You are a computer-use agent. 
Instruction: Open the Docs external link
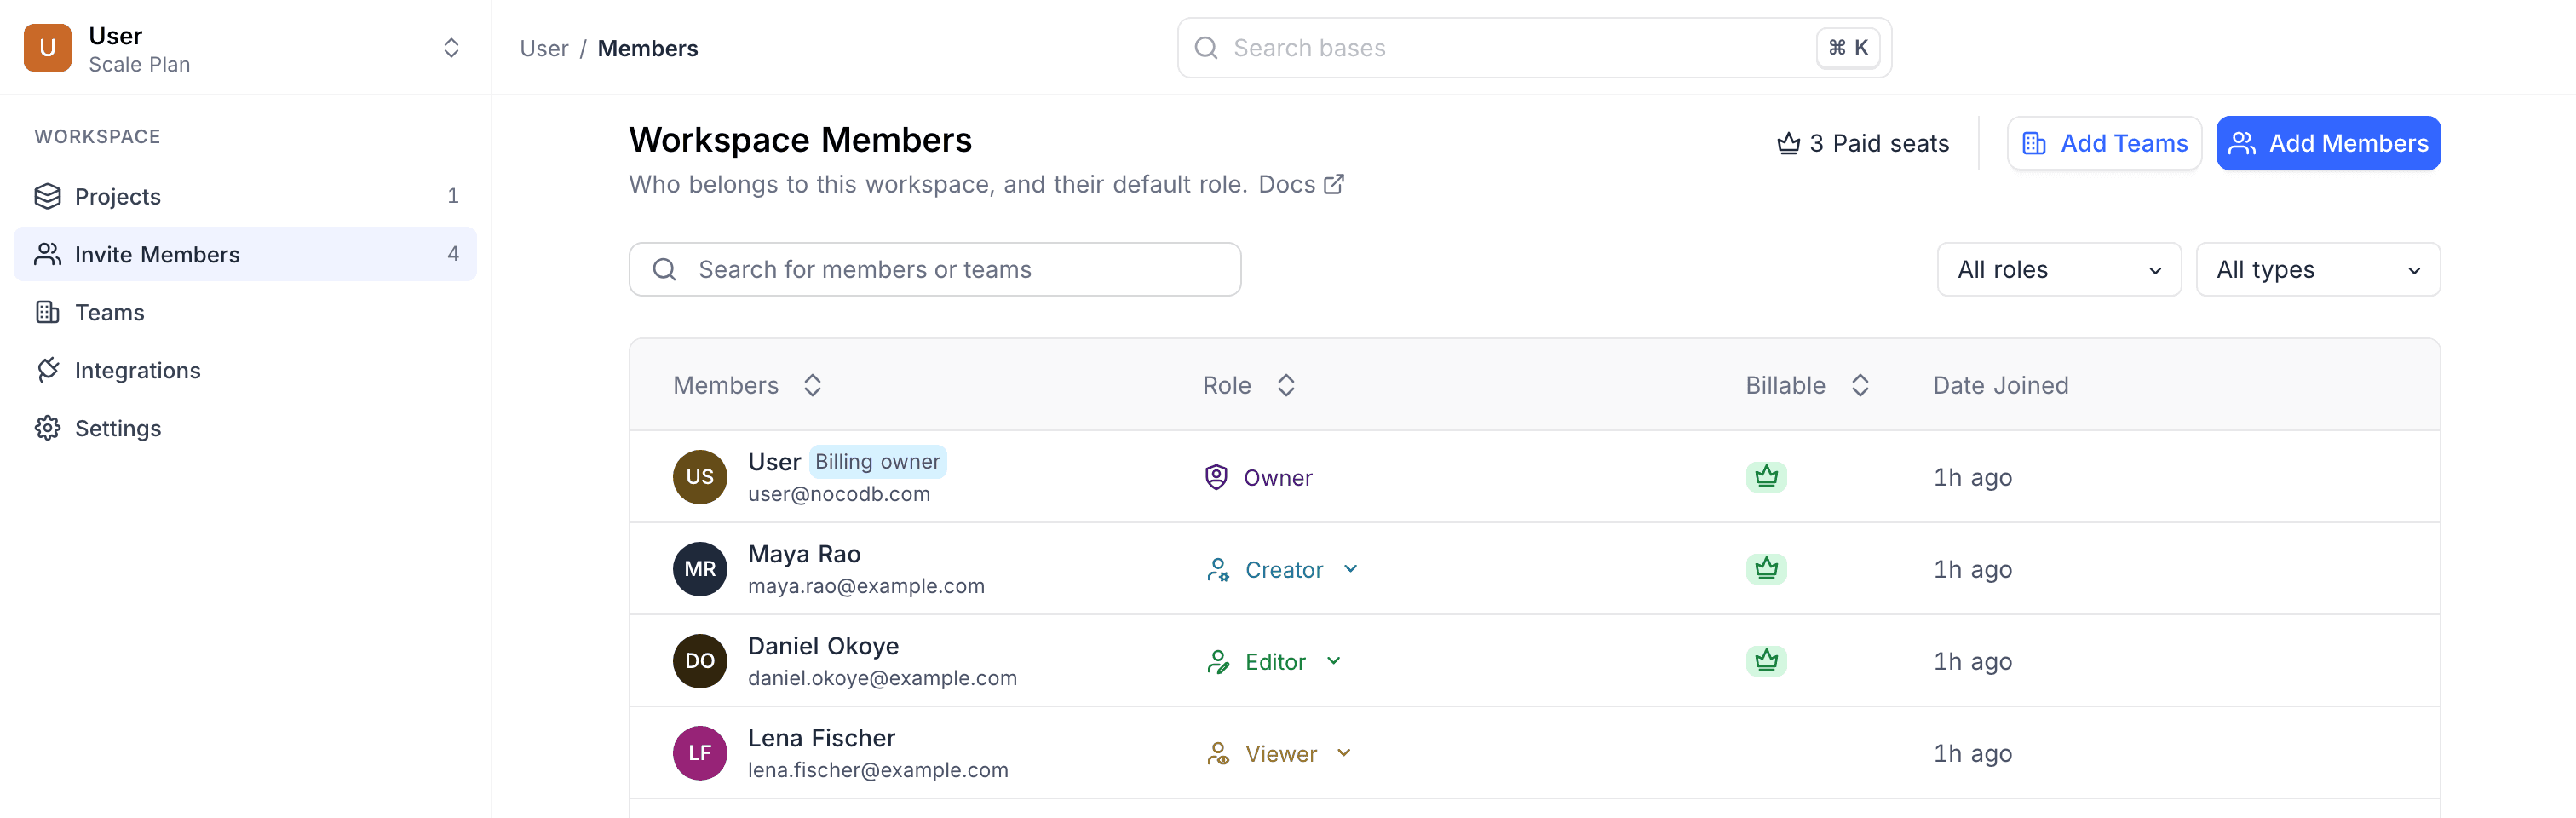tap(1301, 184)
